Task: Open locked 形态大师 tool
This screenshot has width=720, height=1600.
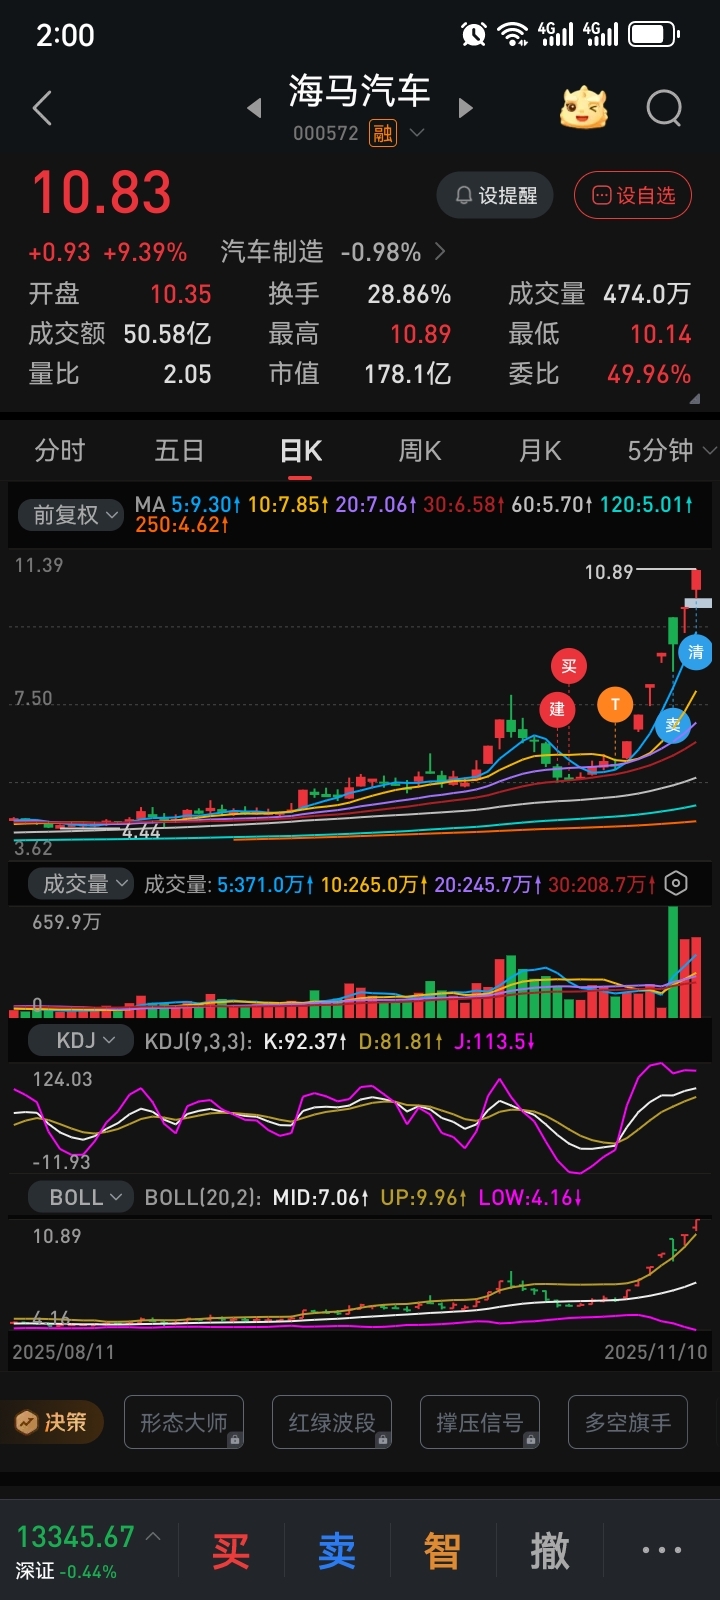Action: [184, 1422]
